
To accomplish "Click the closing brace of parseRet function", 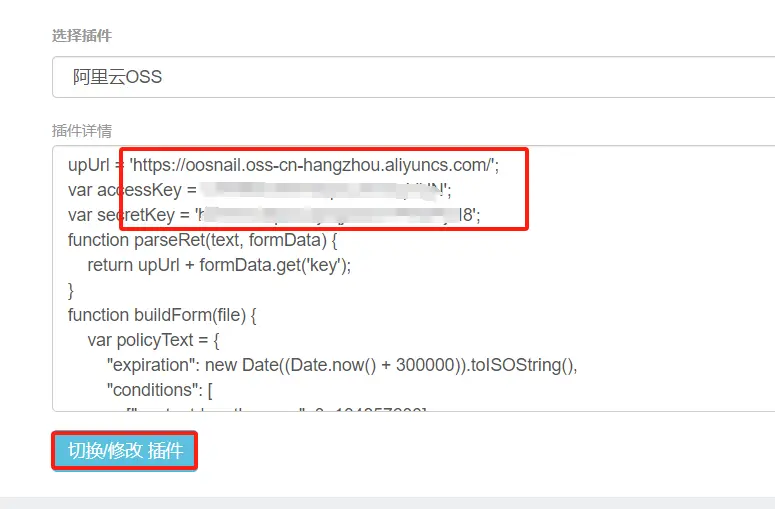I will pyautogui.click(x=71, y=291).
